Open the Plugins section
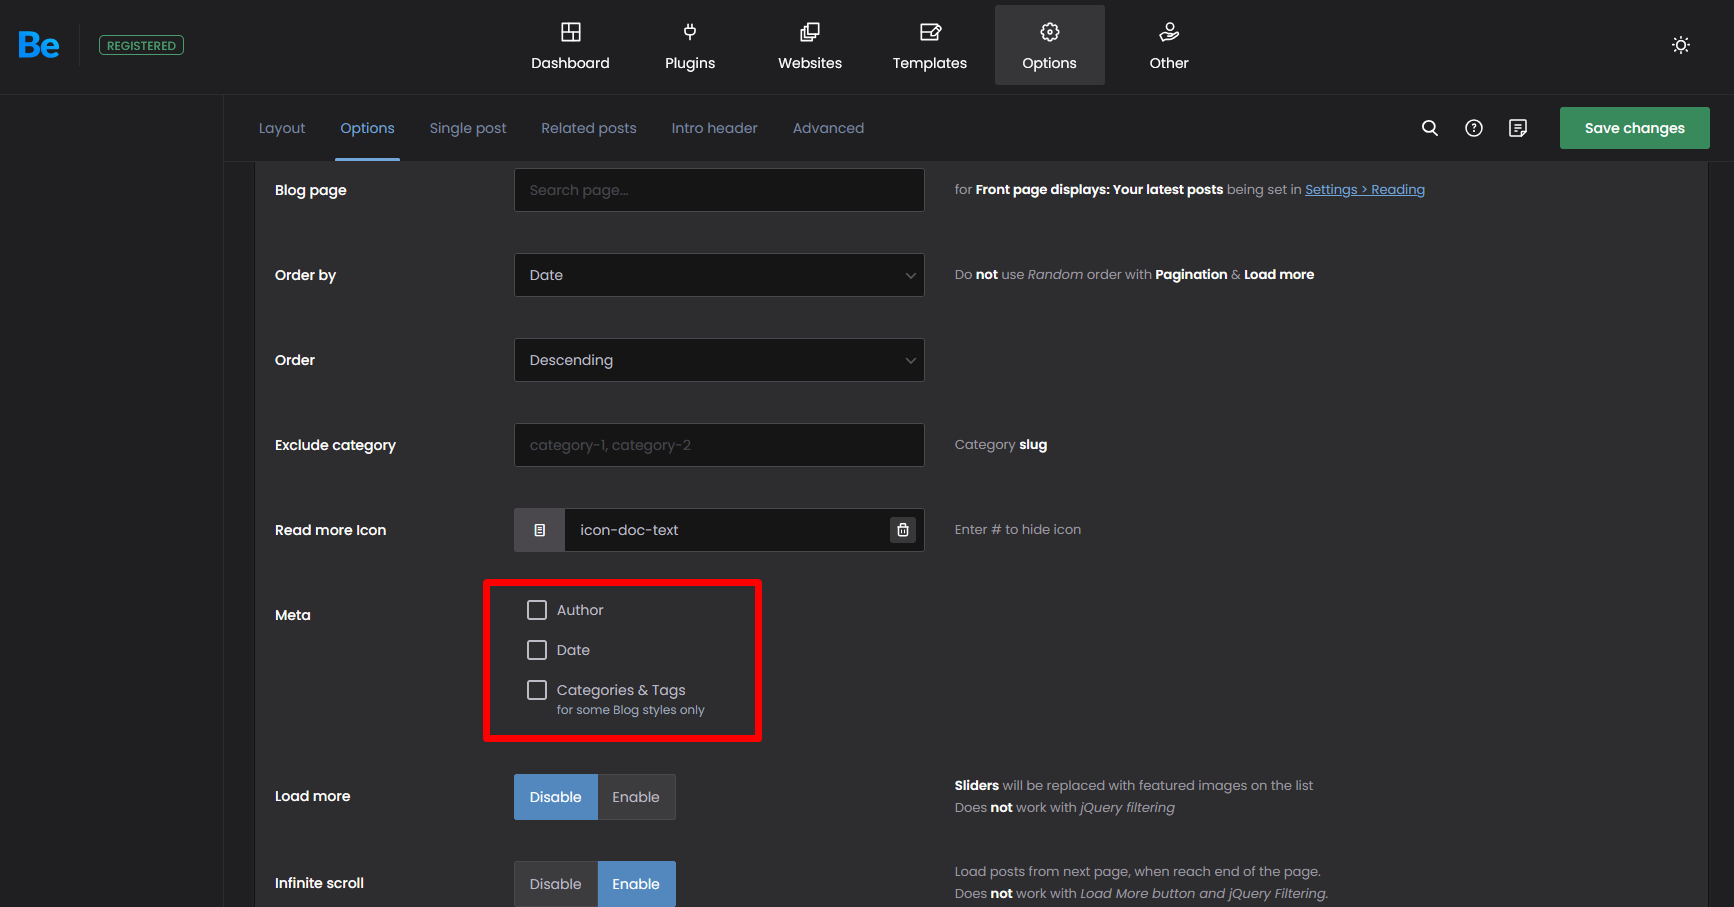This screenshot has width=1734, height=907. click(x=690, y=46)
